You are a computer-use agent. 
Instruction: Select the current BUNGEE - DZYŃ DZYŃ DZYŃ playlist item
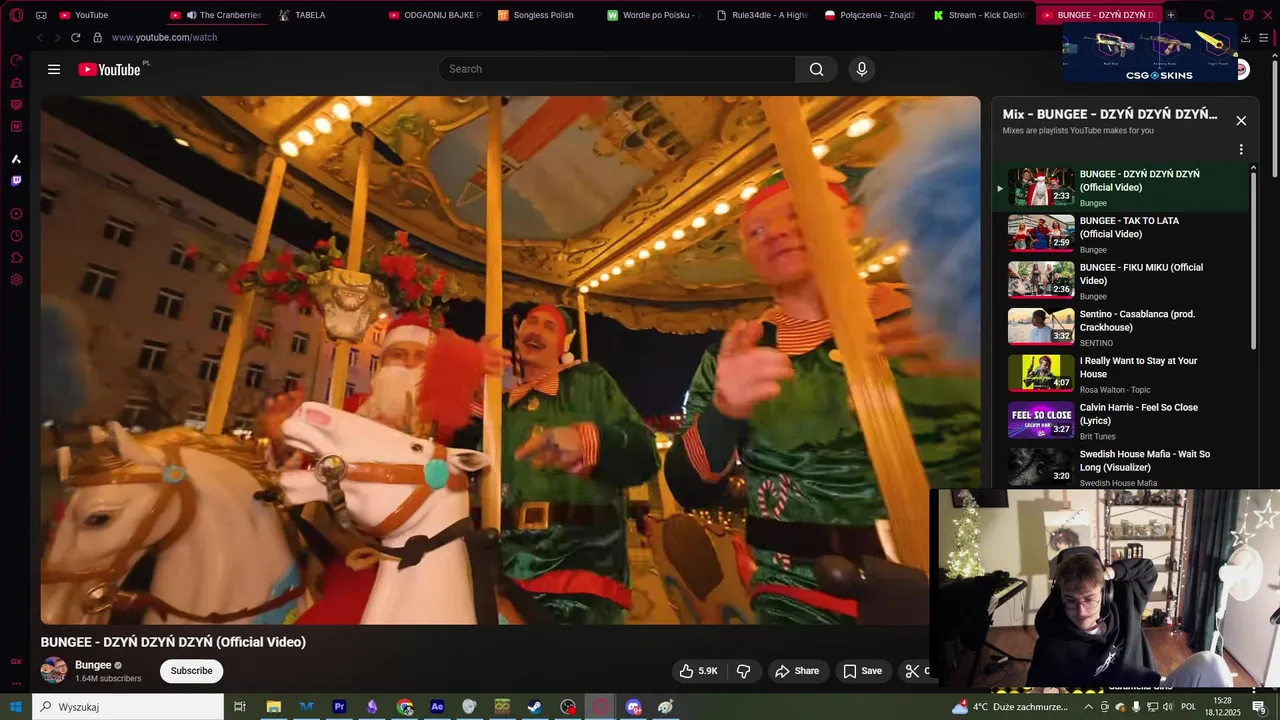[x=1120, y=188]
